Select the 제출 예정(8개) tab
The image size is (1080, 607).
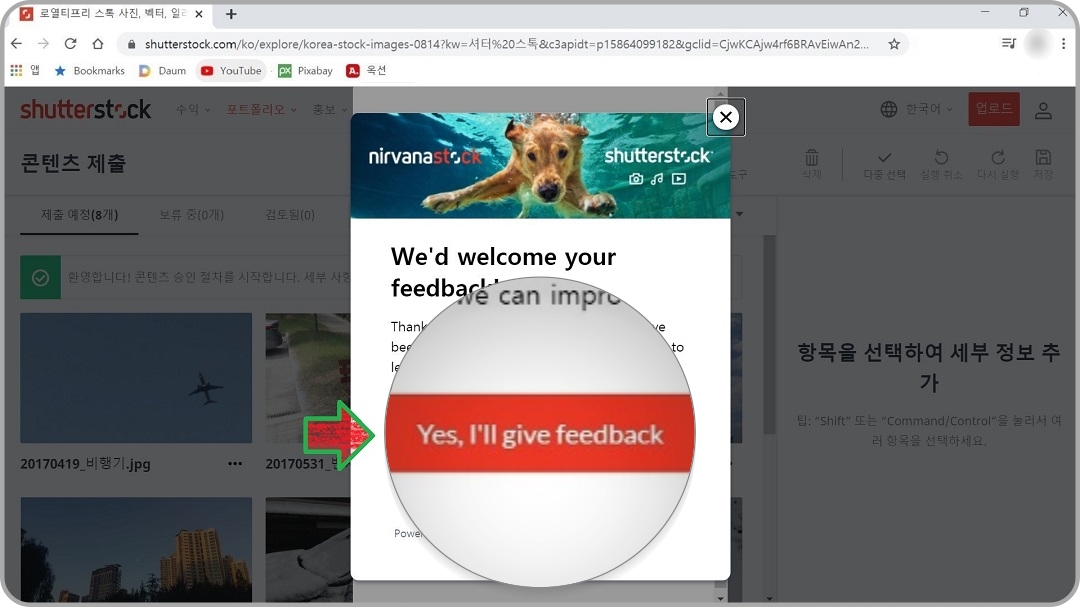[79, 215]
